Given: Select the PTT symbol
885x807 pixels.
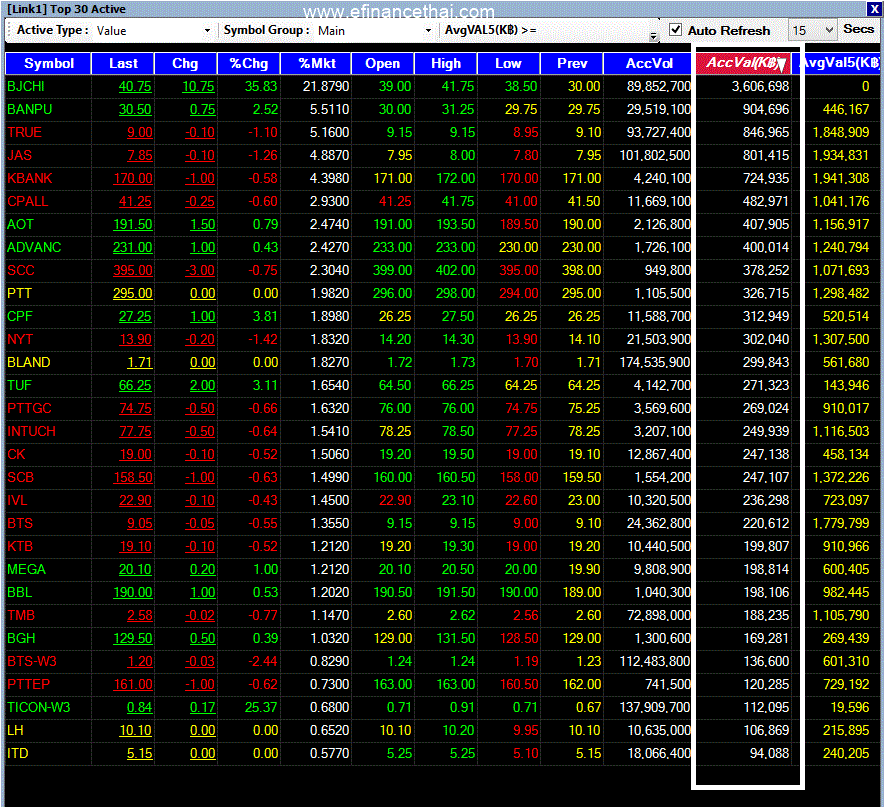Looking at the screenshot, I should [20, 293].
